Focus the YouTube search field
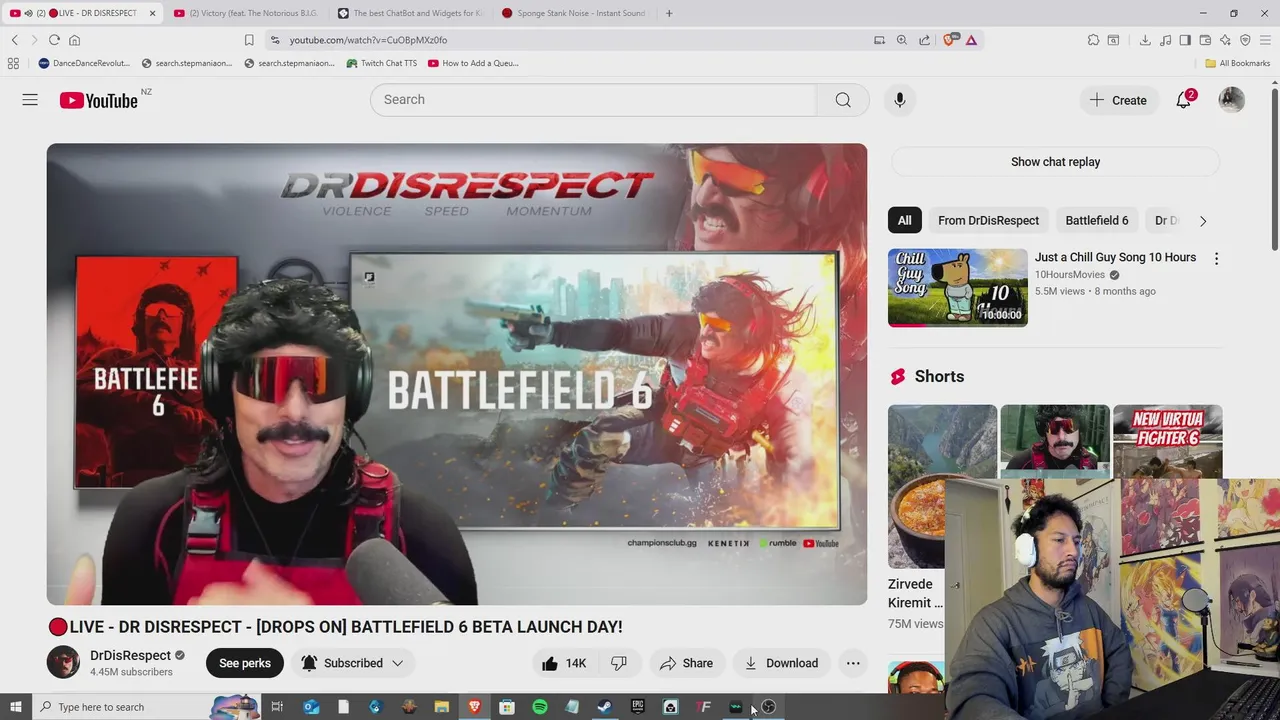This screenshot has width=1280, height=720. tap(593, 100)
